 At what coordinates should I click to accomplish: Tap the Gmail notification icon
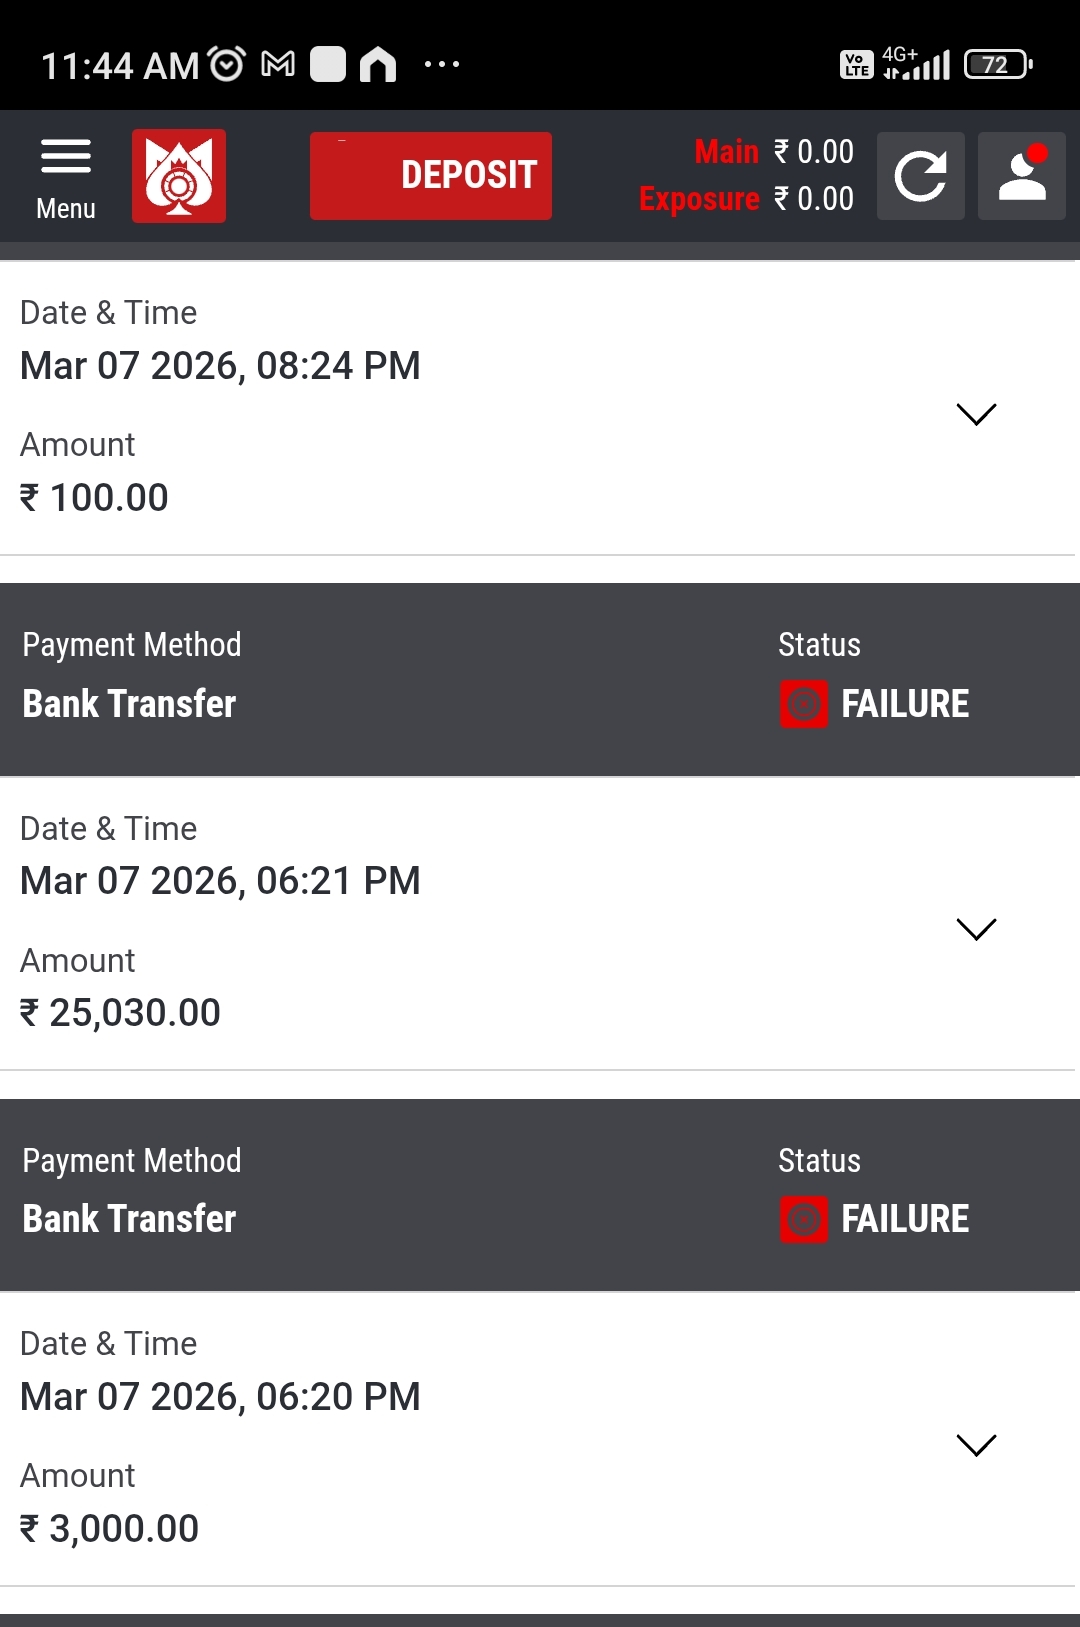point(278,65)
